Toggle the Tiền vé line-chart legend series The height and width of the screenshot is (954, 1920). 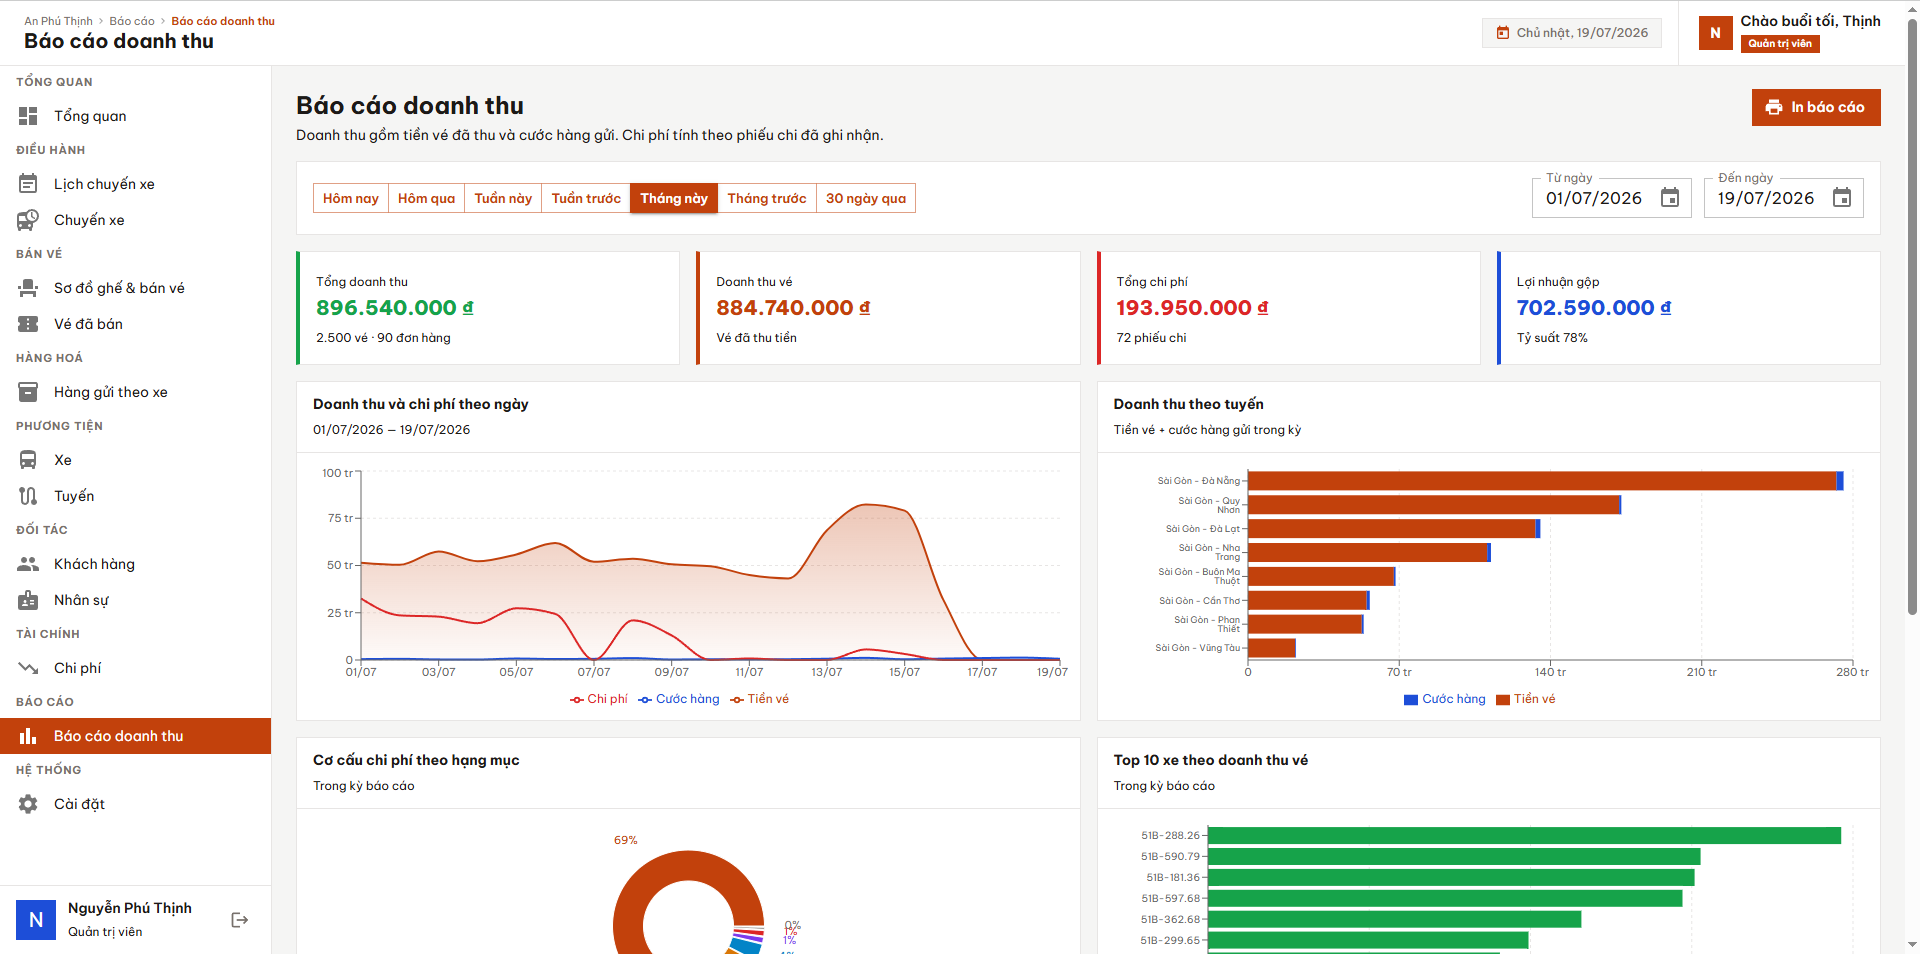tap(759, 699)
